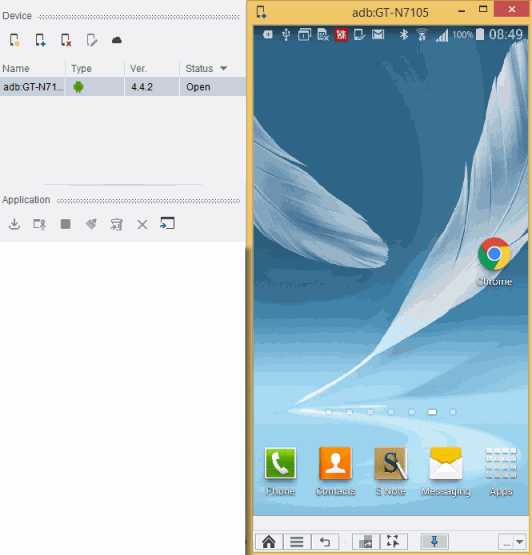Open the Apps drawer grid
532x555 pixels.
pos(501,472)
